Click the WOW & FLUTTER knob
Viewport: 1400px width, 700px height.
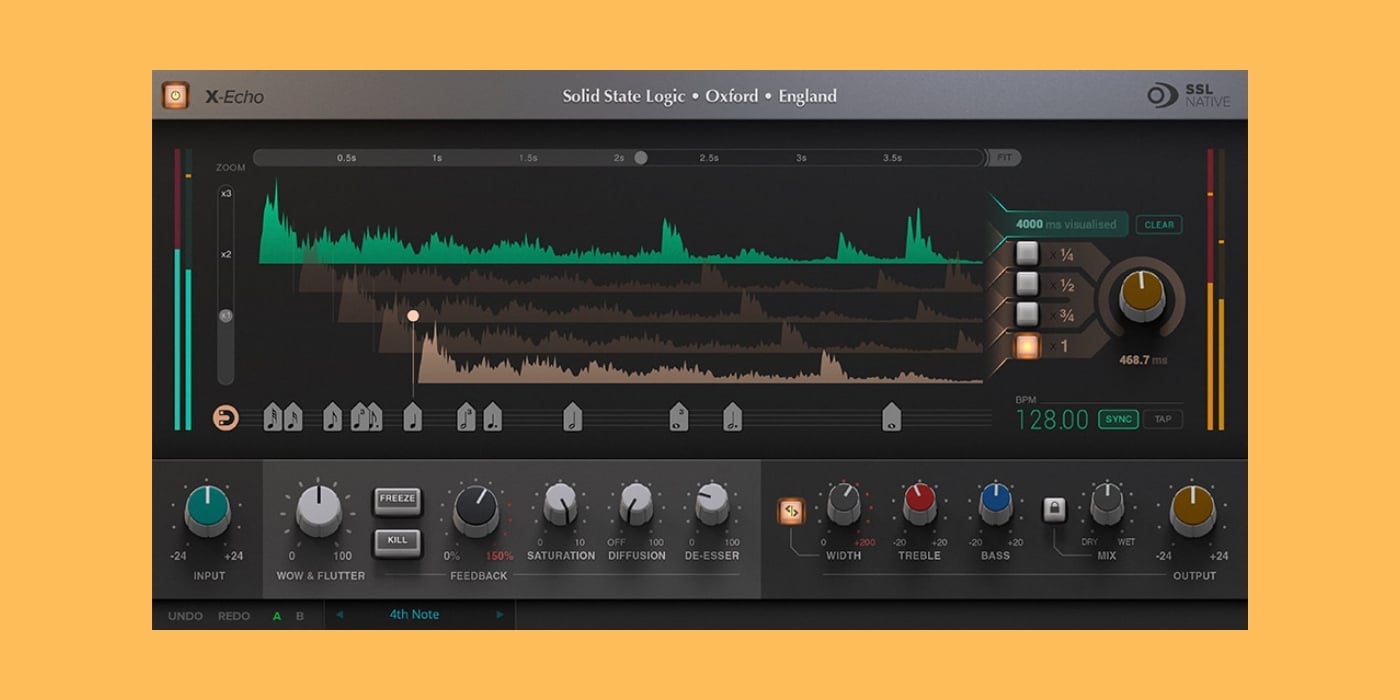[320, 509]
